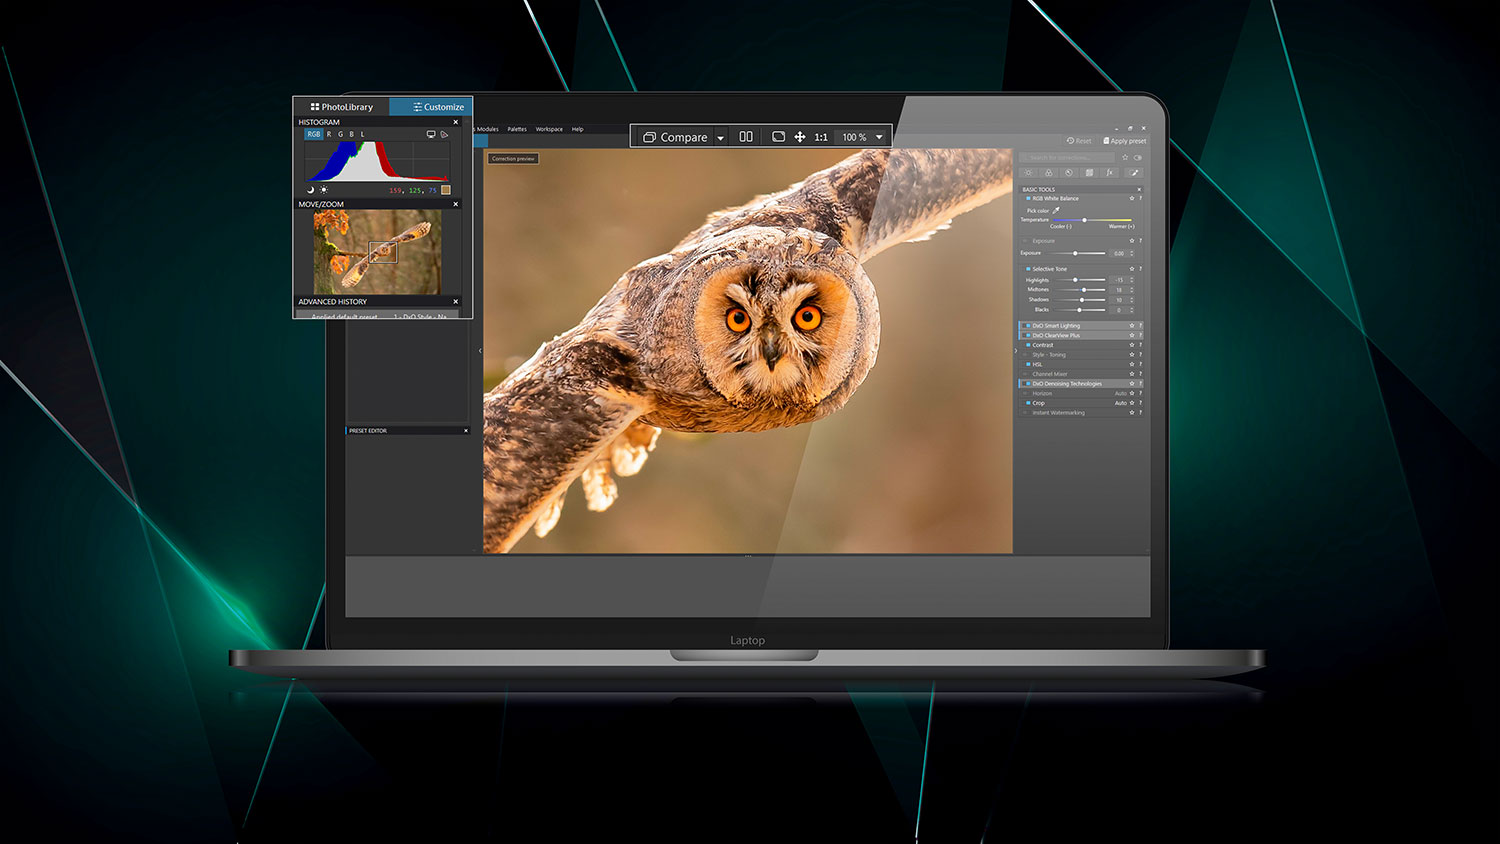1500x844 pixels.
Task: Open the Palettes menu
Action: coord(517,129)
